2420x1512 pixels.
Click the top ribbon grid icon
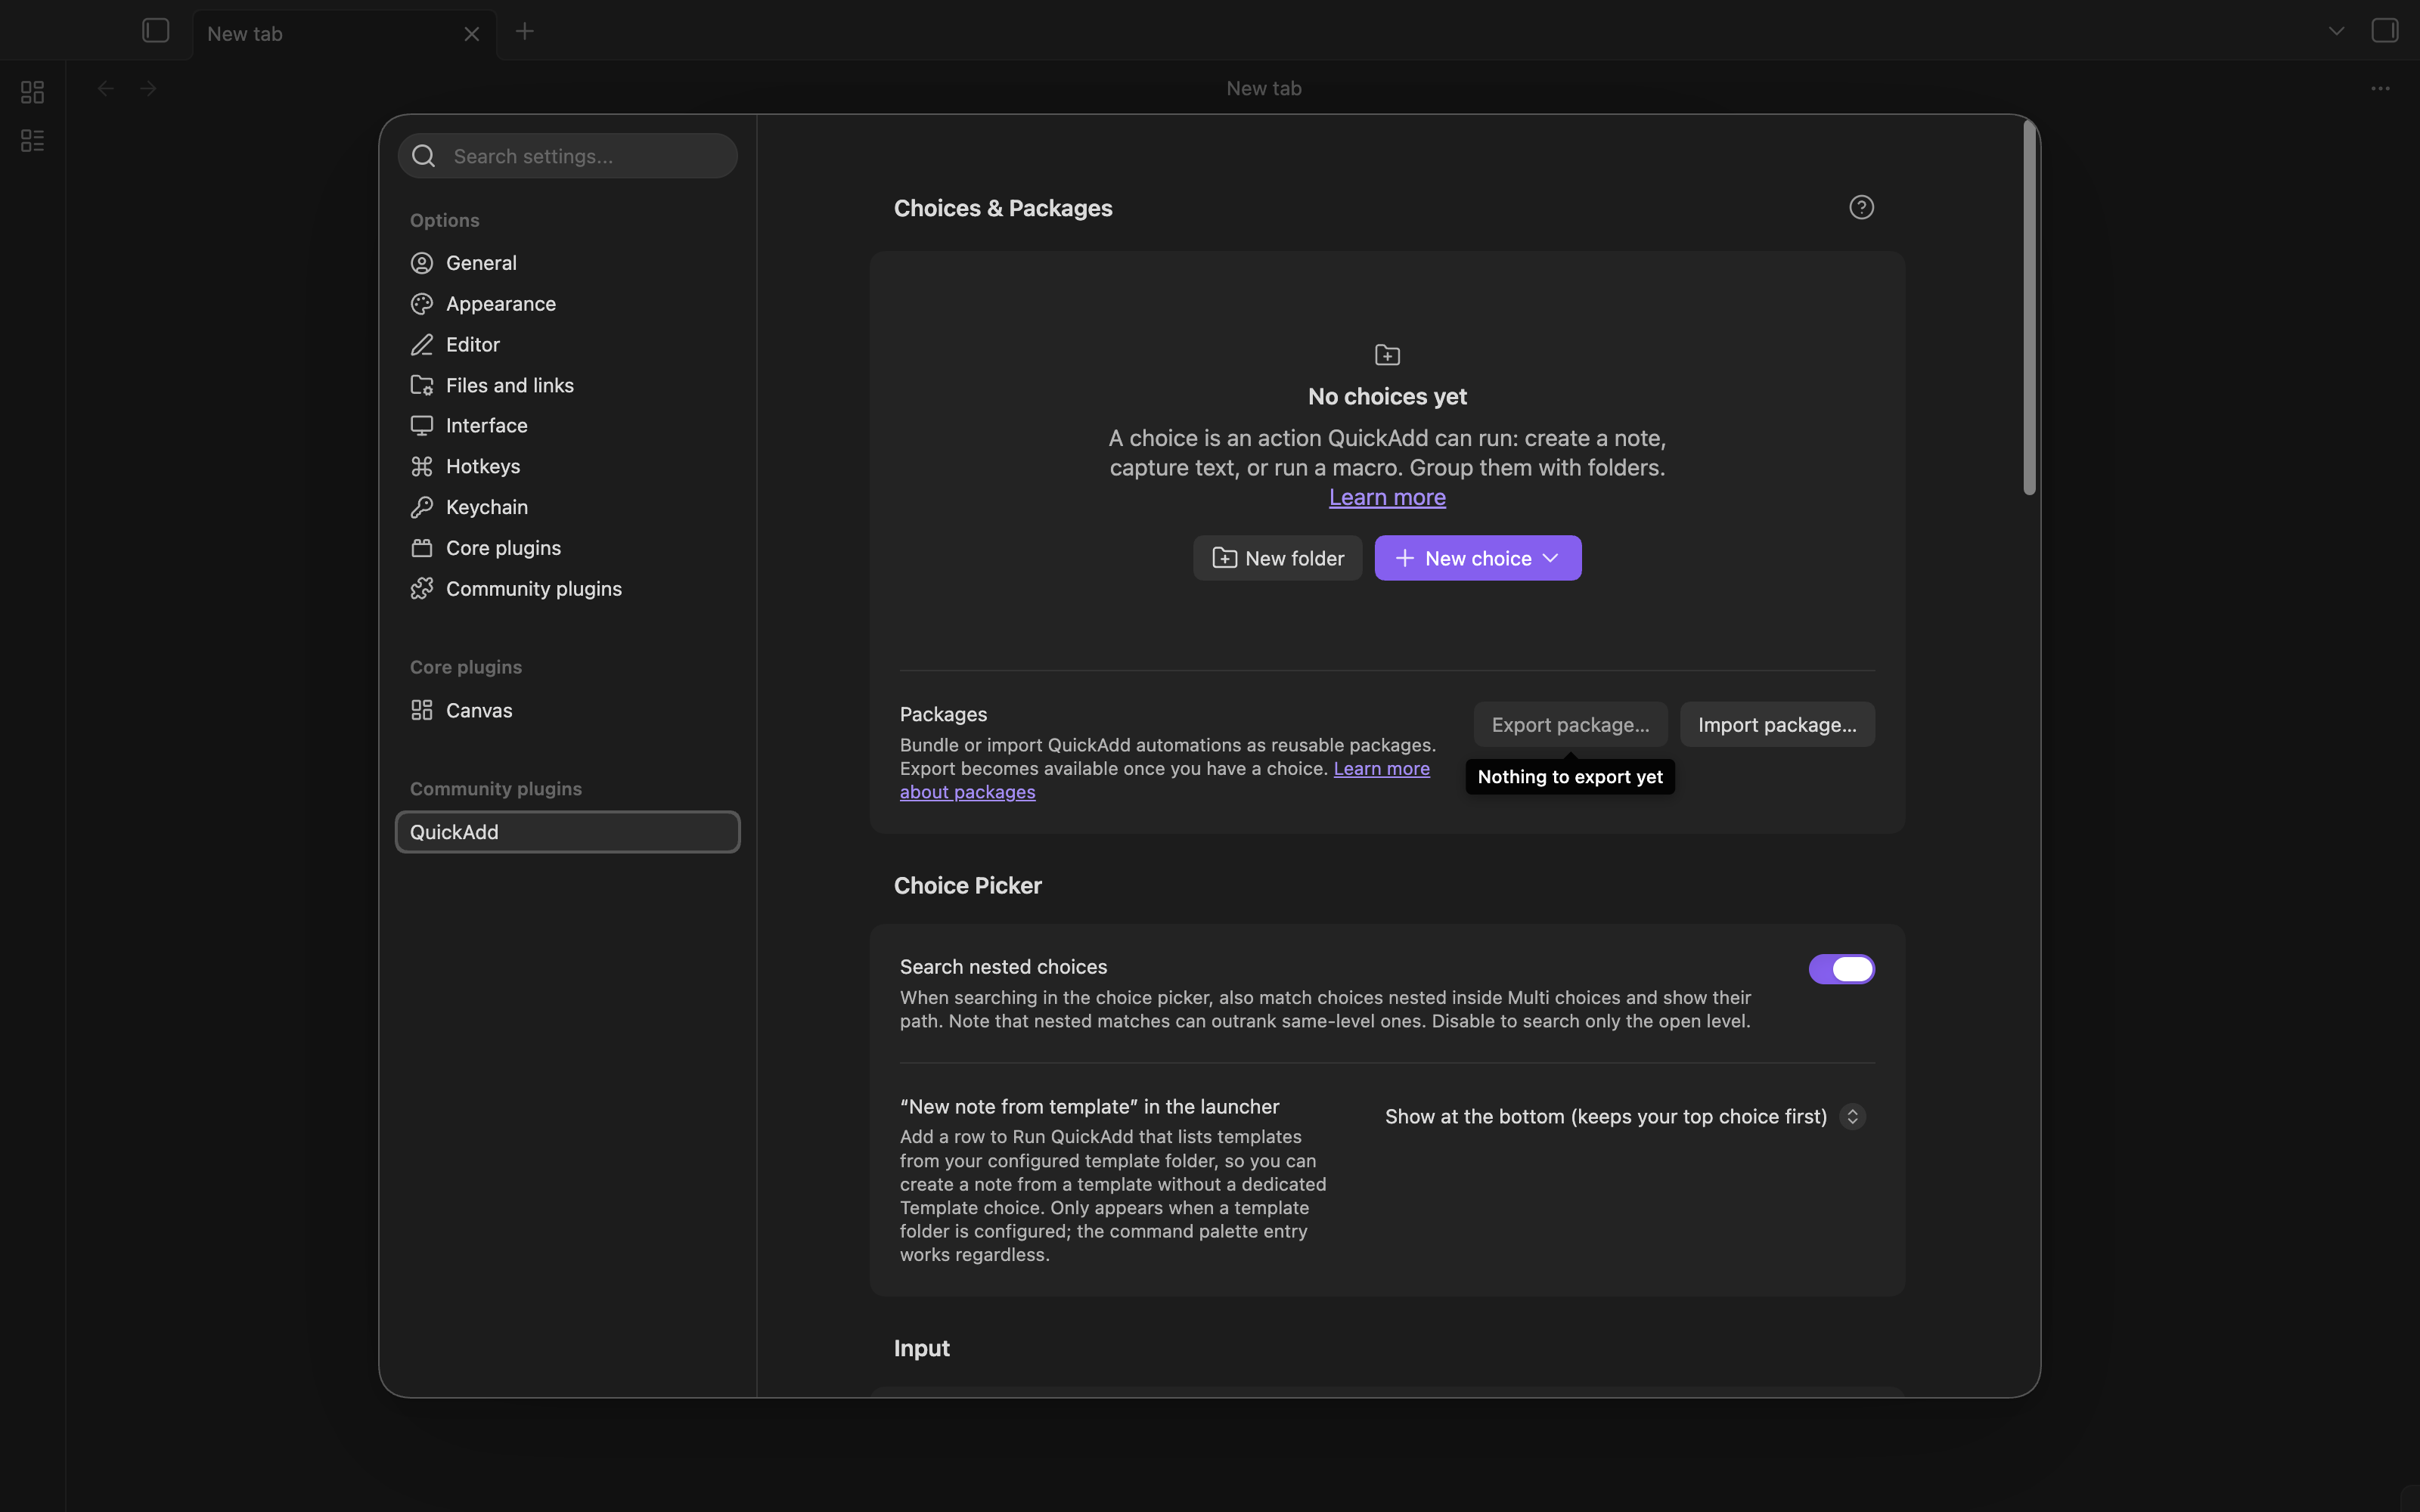pyautogui.click(x=33, y=92)
